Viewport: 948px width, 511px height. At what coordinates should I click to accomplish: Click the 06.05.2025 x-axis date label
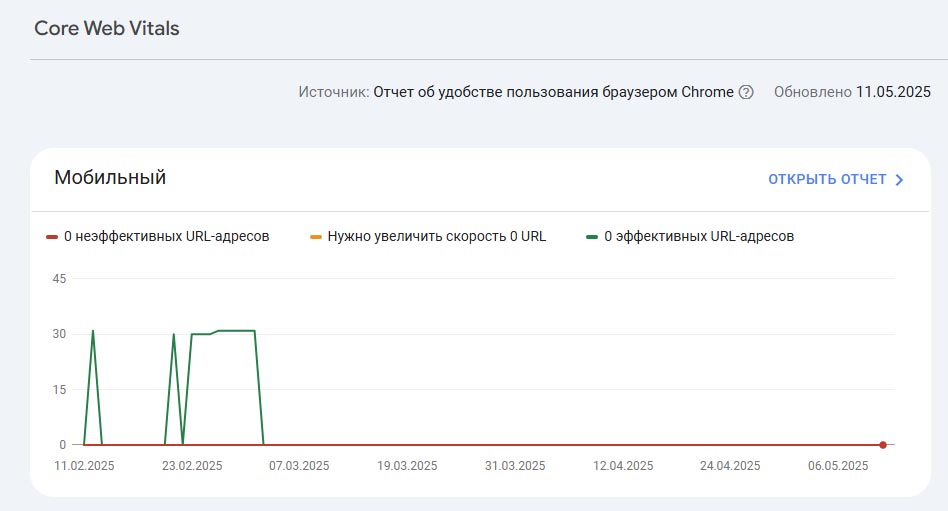point(838,466)
